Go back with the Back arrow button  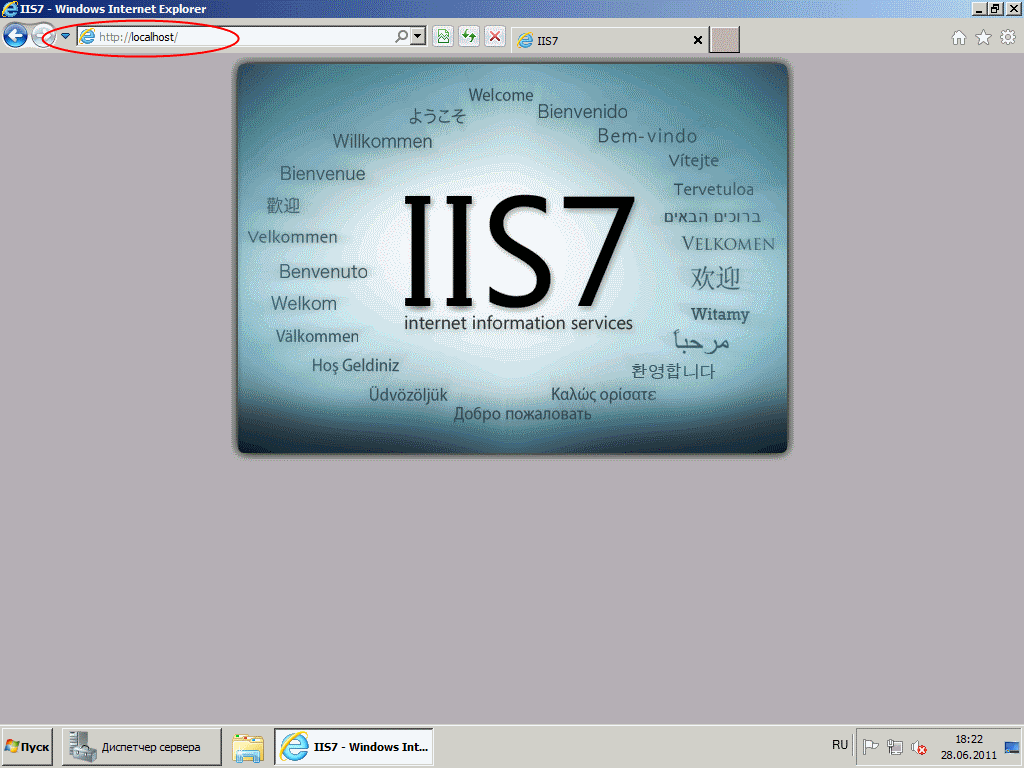(x=16, y=36)
